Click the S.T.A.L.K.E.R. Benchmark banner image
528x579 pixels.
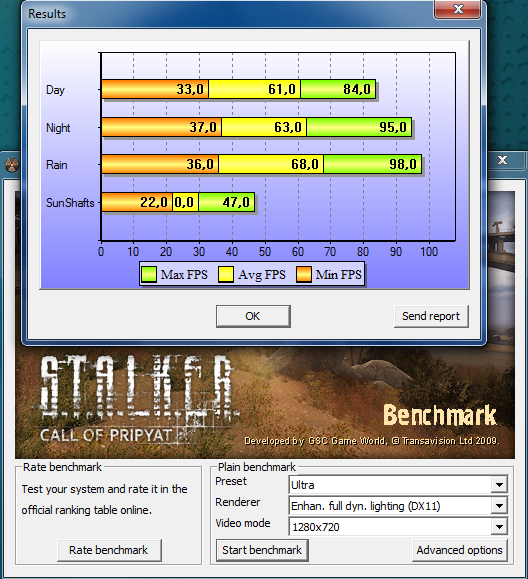[x=265, y=402]
